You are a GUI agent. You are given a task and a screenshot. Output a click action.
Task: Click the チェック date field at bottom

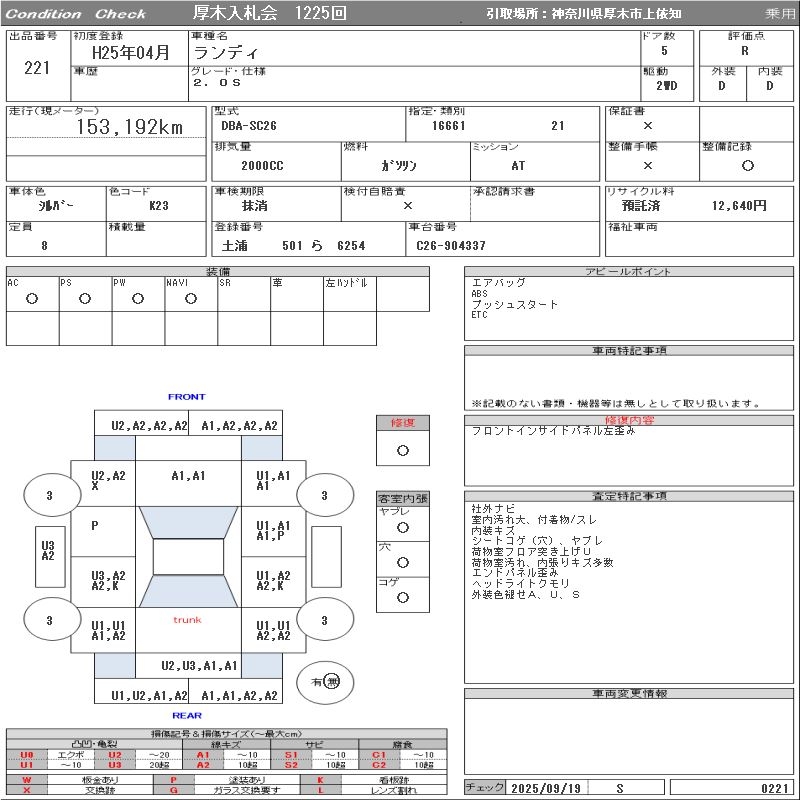tap(545, 788)
